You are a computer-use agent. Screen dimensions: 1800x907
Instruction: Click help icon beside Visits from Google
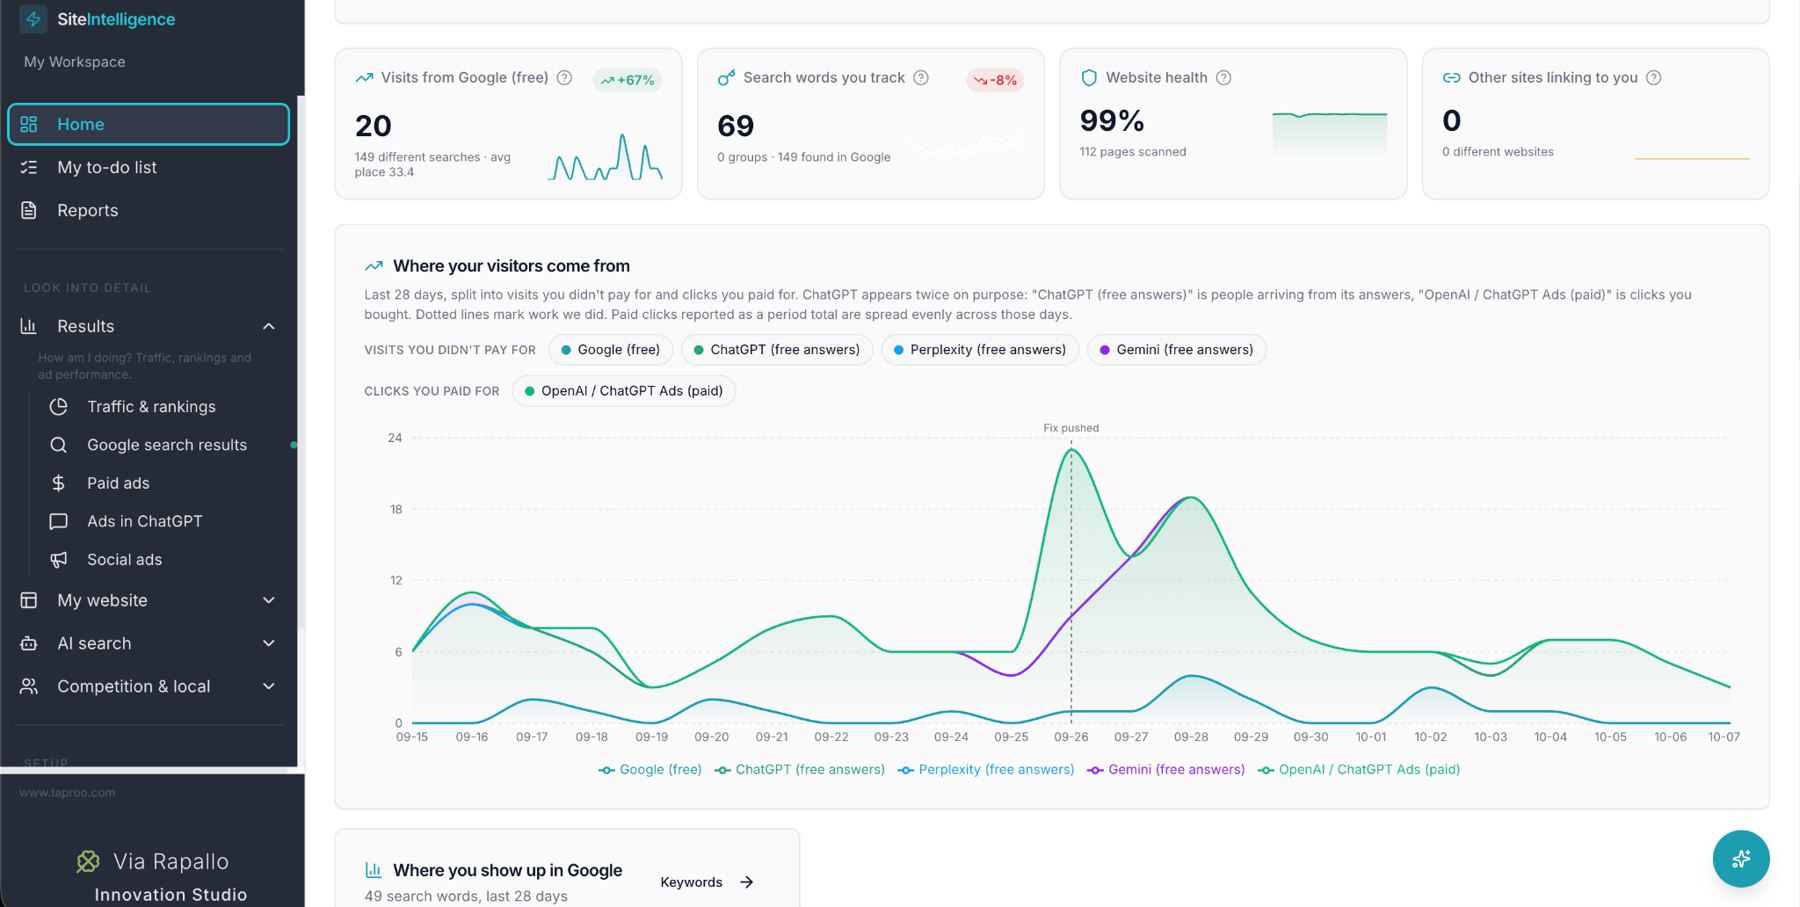coord(564,77)
